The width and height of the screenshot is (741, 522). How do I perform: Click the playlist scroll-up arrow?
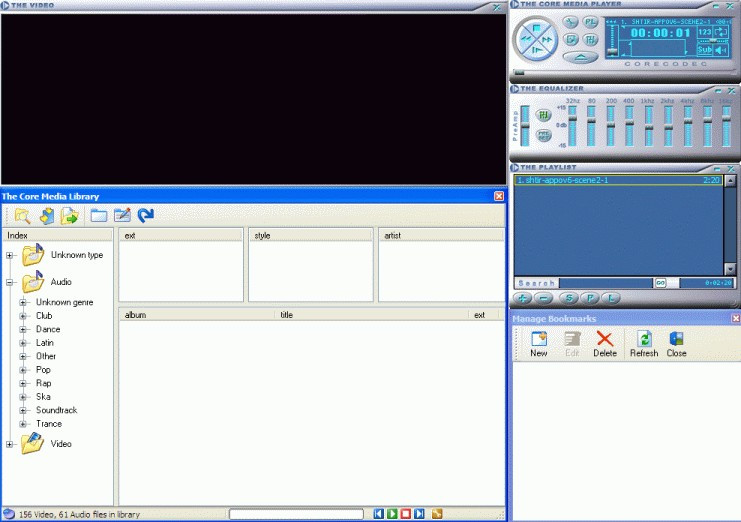click(730, 180)
